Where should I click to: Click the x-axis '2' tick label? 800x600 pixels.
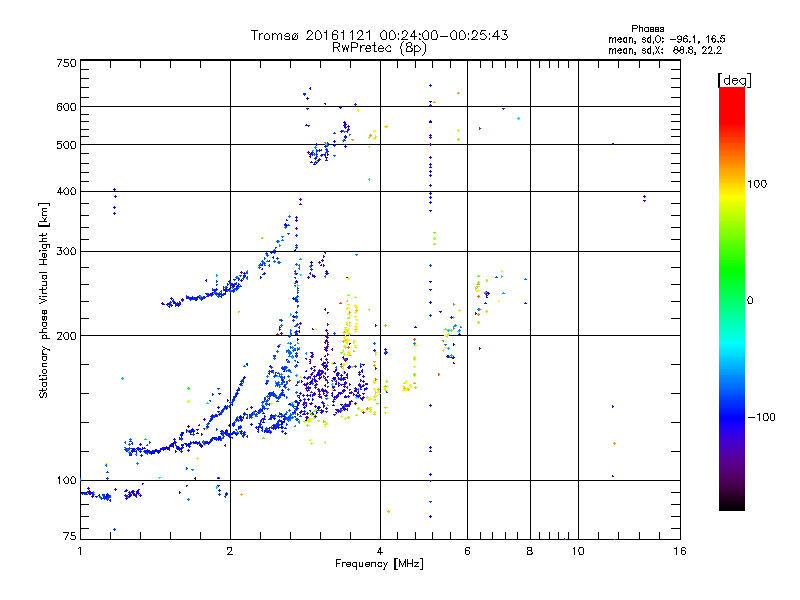230,551
